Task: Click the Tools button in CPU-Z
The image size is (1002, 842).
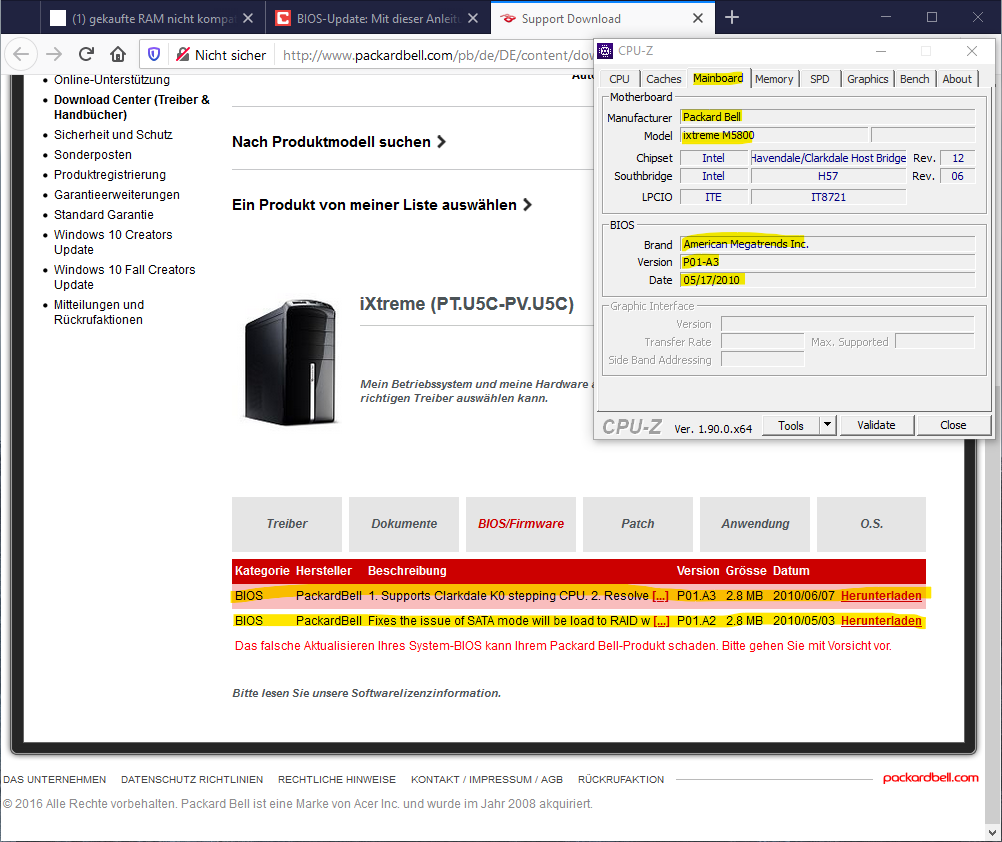Action: pyautogui.click(x=790, y=425)
